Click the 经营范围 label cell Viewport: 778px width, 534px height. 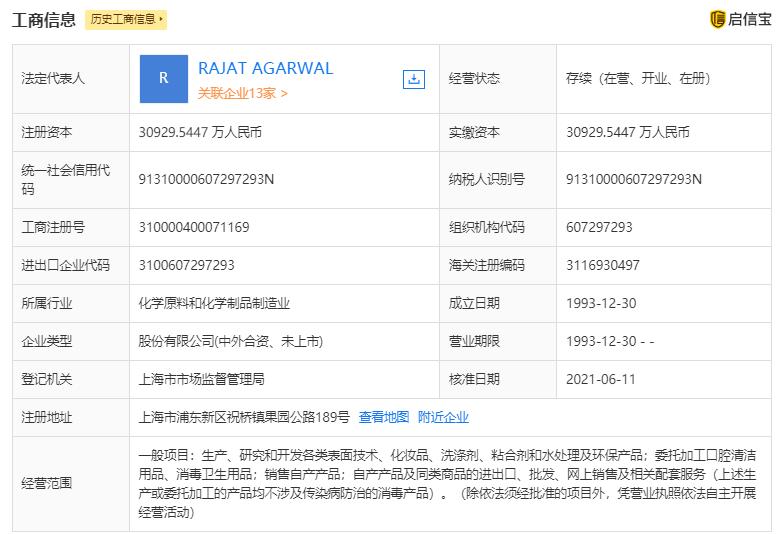(71, 484)
